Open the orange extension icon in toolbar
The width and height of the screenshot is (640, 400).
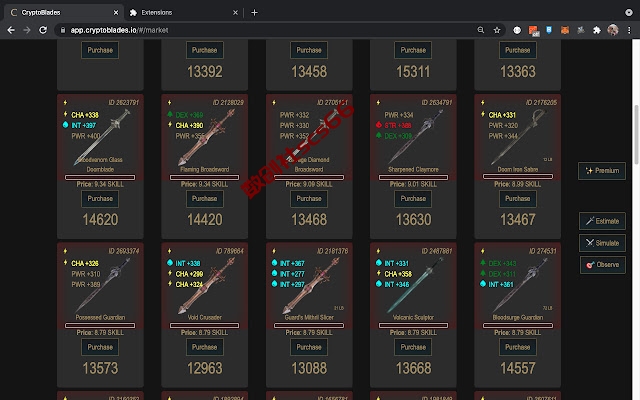(533, 31)
